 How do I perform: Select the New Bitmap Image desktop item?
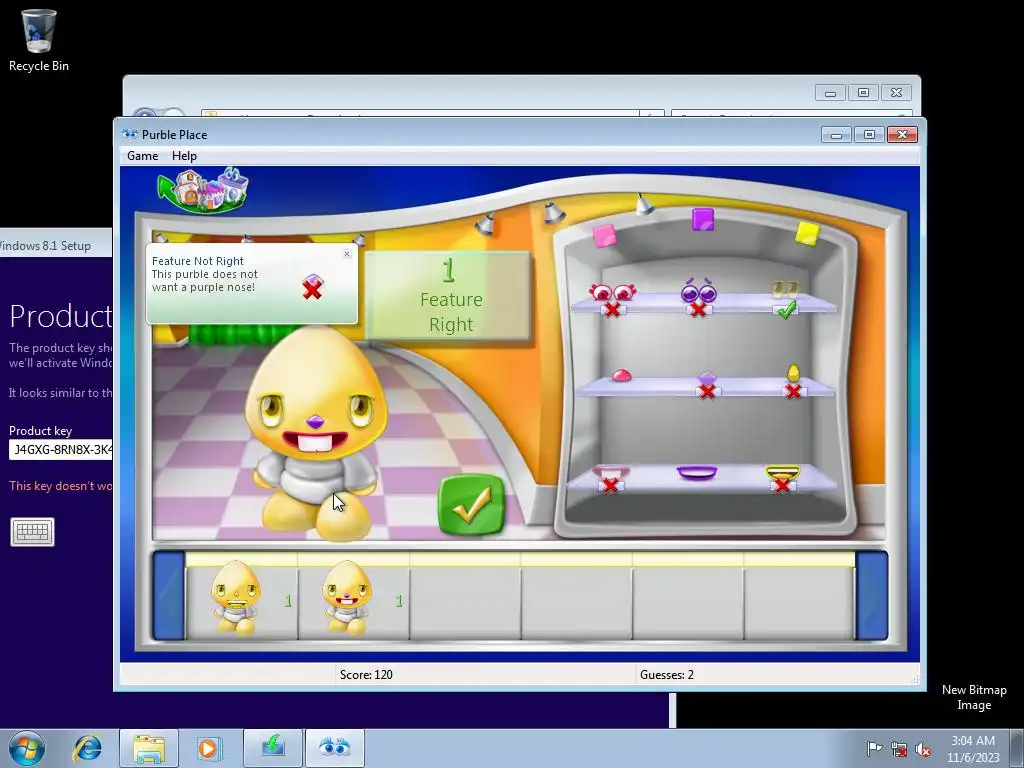point(974,697)
